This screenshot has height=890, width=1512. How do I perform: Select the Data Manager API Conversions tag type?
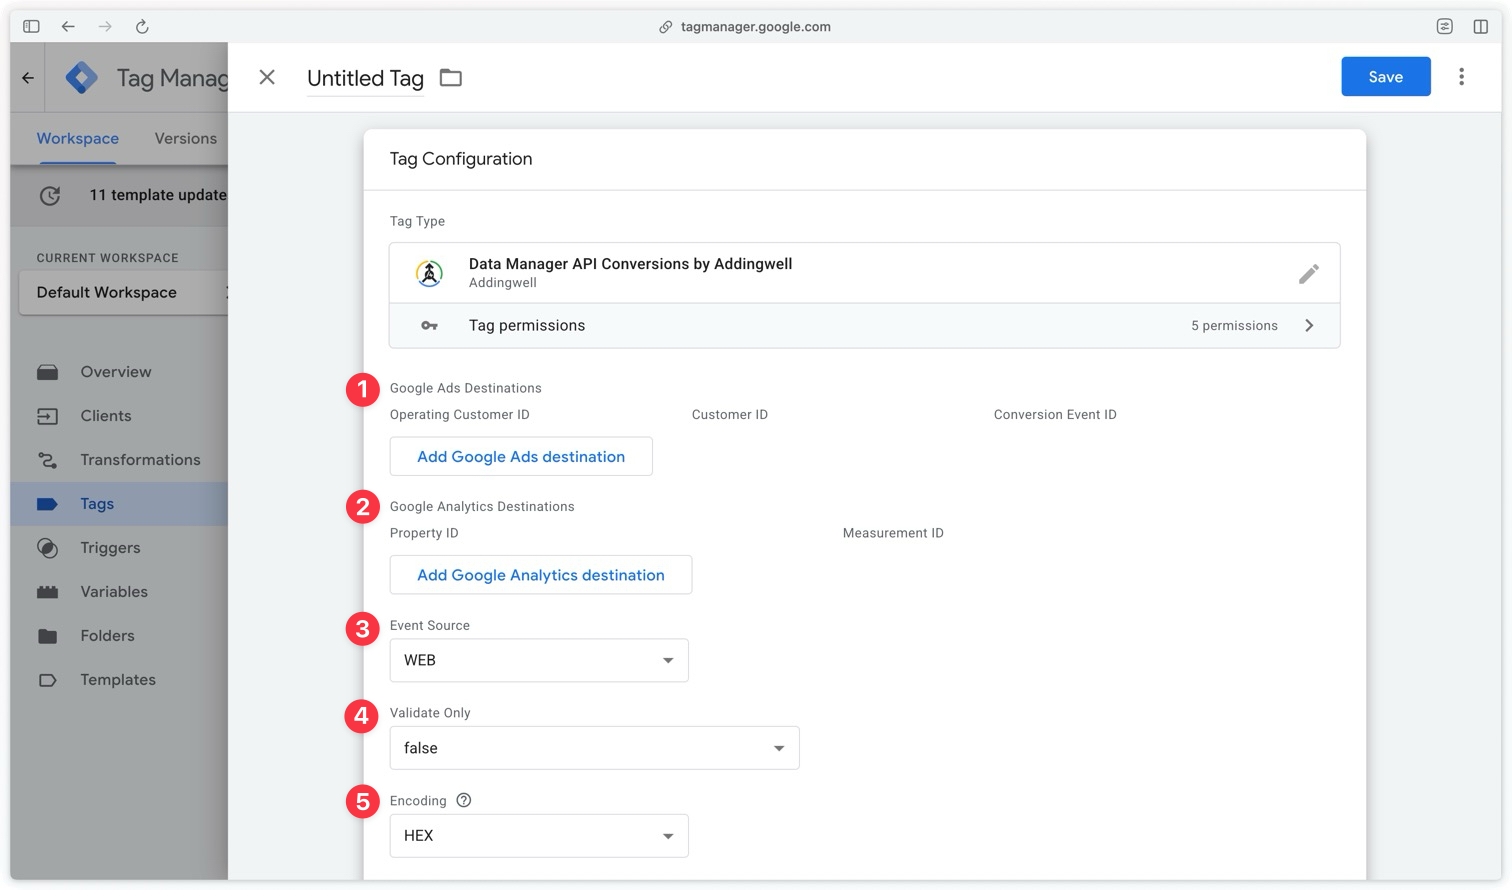coord(864,273)
